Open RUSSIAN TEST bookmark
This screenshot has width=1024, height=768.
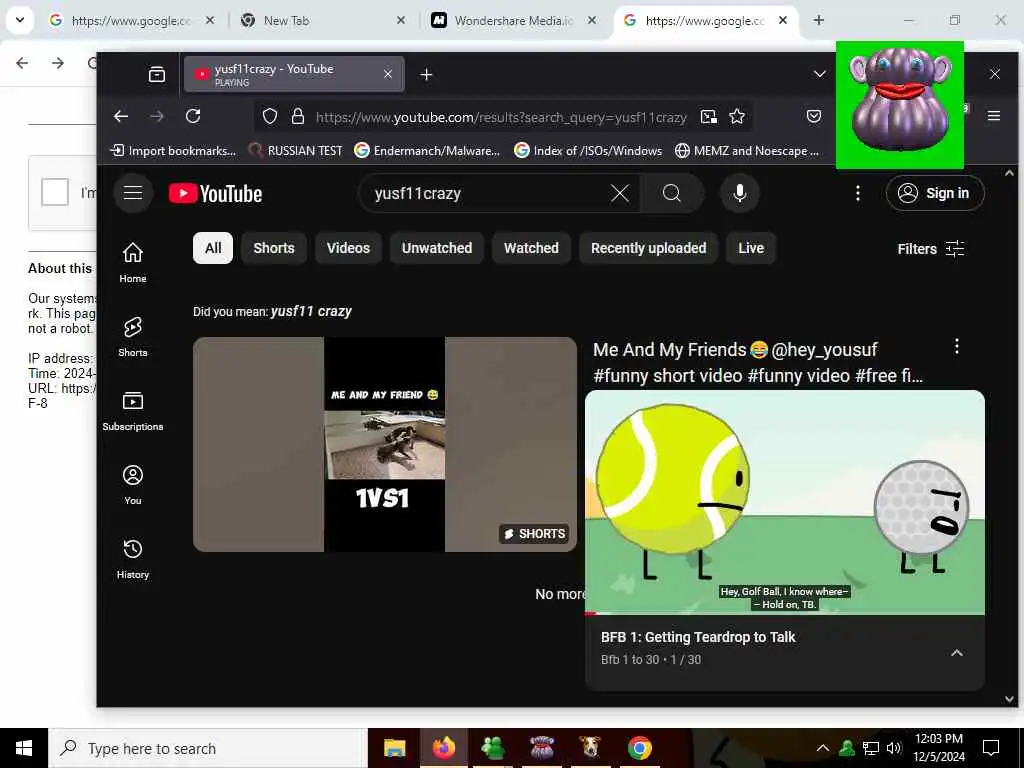(x=296, y=151)
